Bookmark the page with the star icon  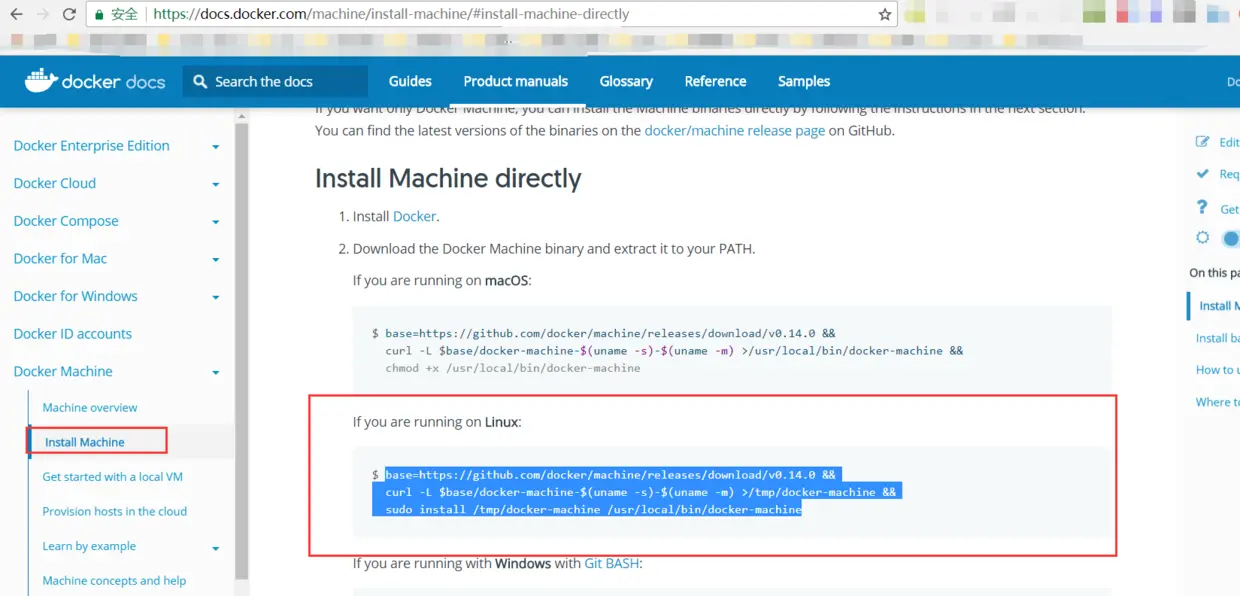coord(885,15)
